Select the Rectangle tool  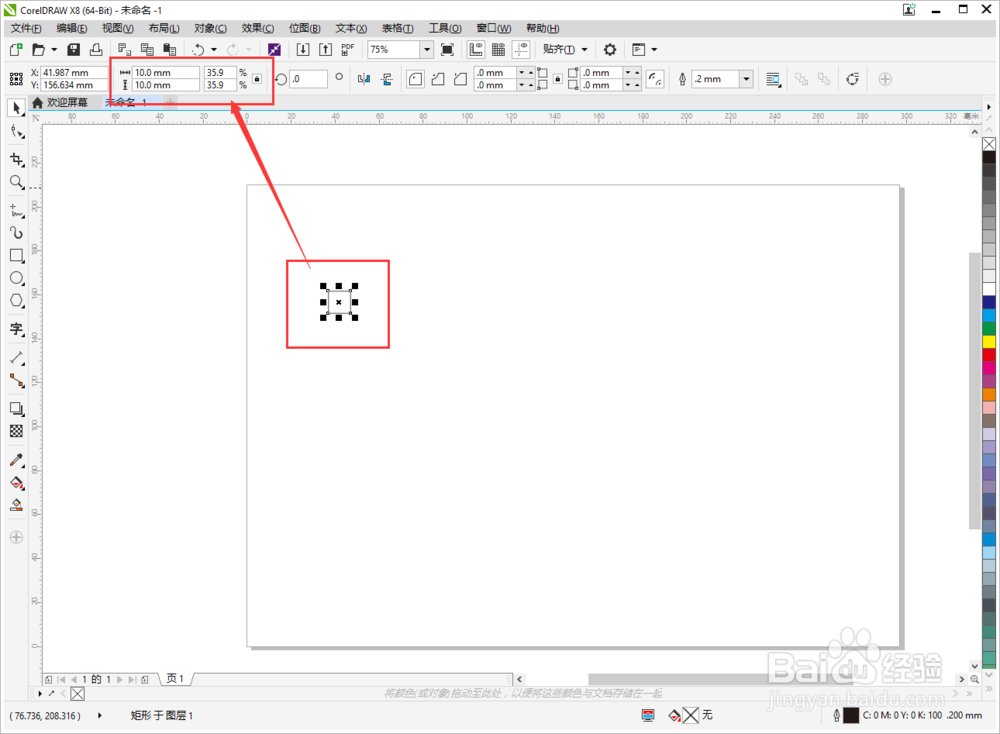click(16, 255)
